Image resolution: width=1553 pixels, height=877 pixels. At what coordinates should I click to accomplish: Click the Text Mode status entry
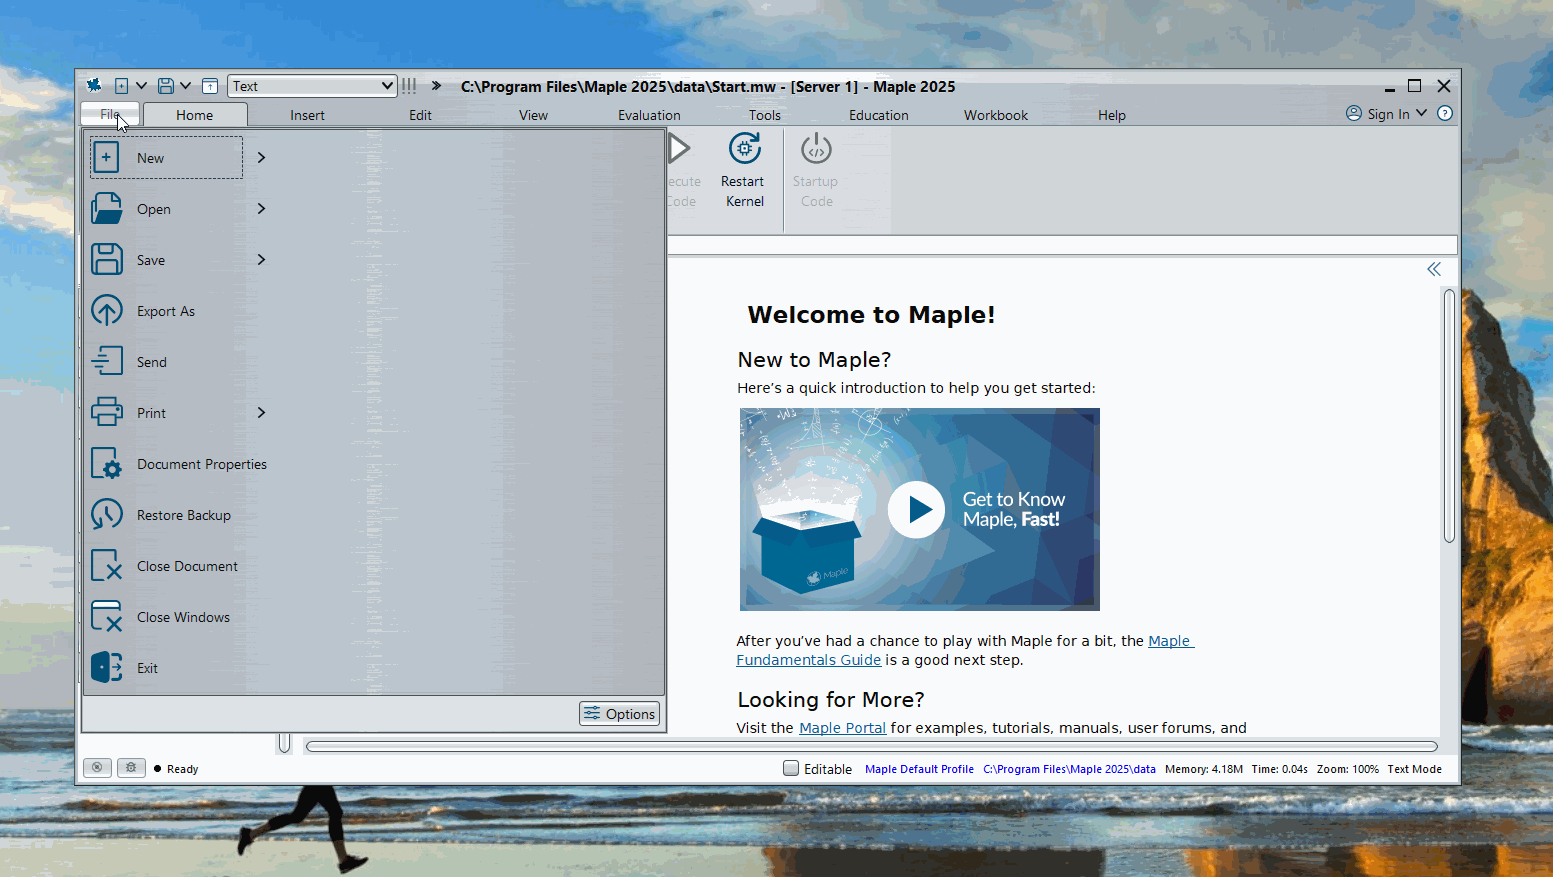[1414, 769]
